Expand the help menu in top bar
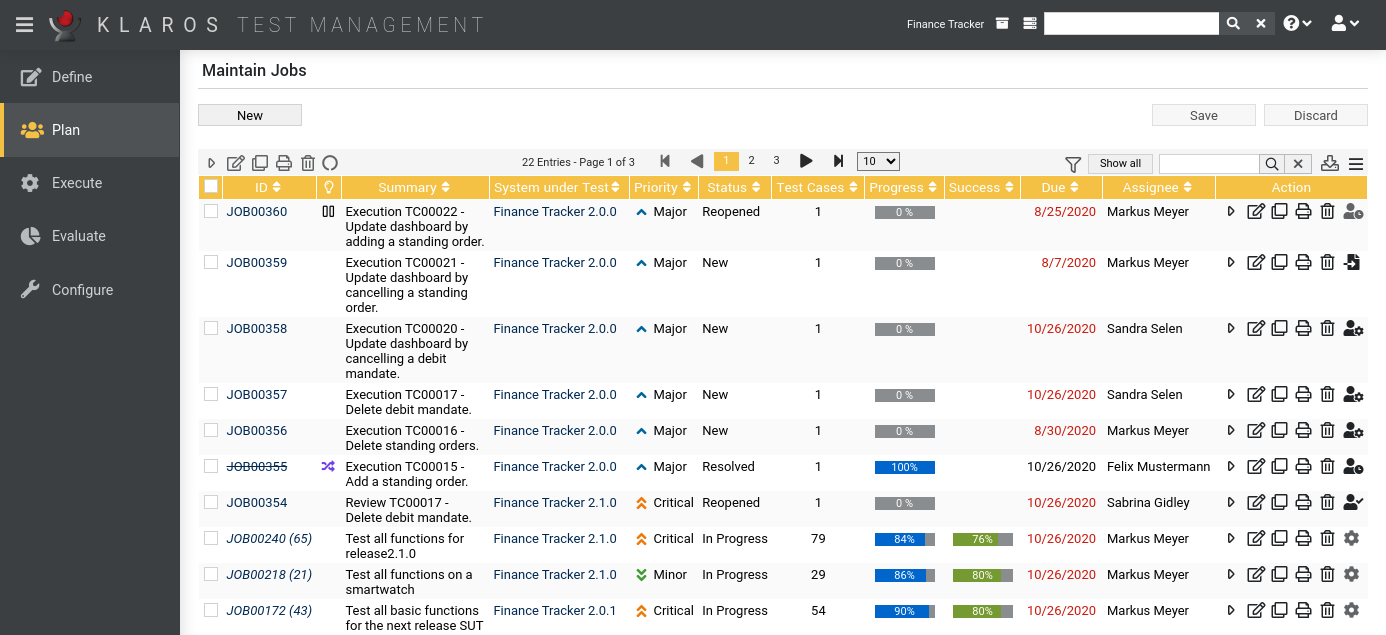This screenshot has width=1386, height=635. tap(1297, 24)
